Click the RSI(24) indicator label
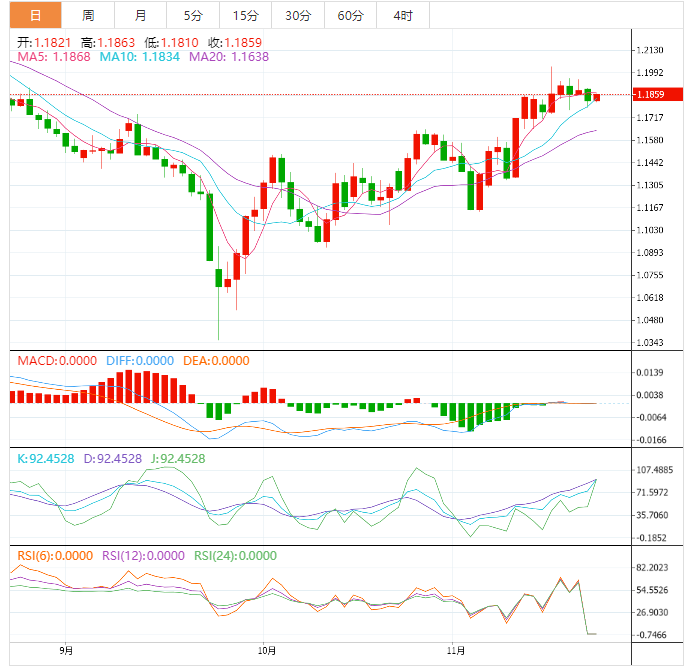692x669 pixels. (236, 556)
